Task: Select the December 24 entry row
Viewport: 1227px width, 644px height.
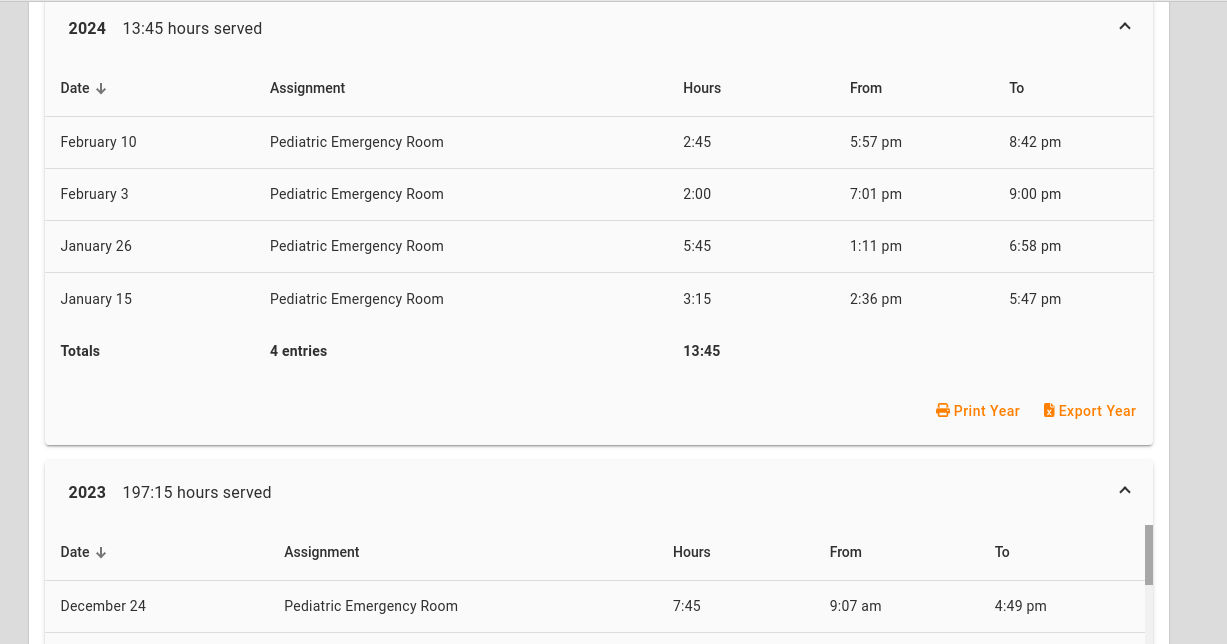Action: point(598,606)
